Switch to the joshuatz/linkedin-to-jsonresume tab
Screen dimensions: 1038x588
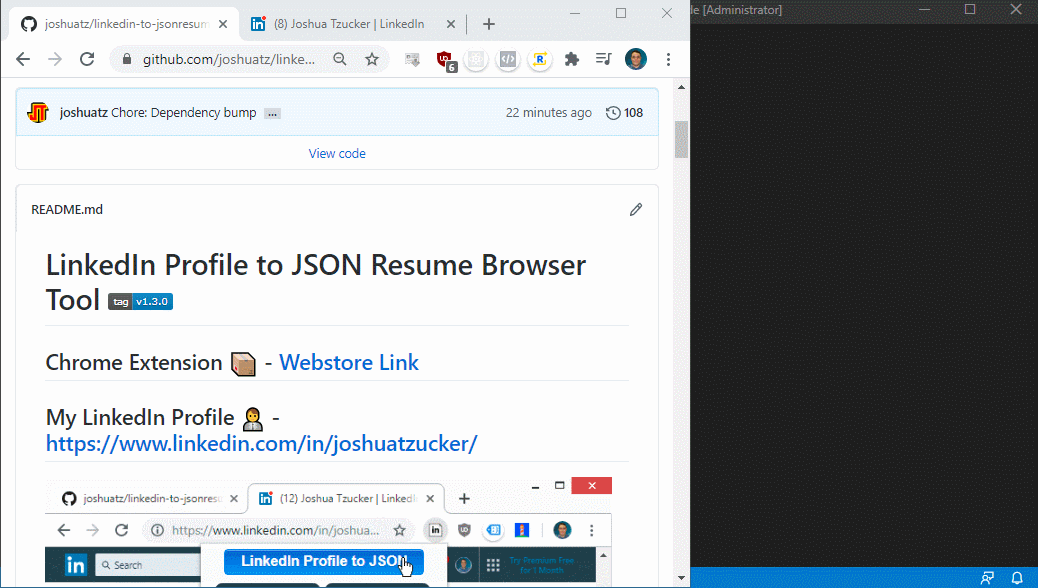126,24
